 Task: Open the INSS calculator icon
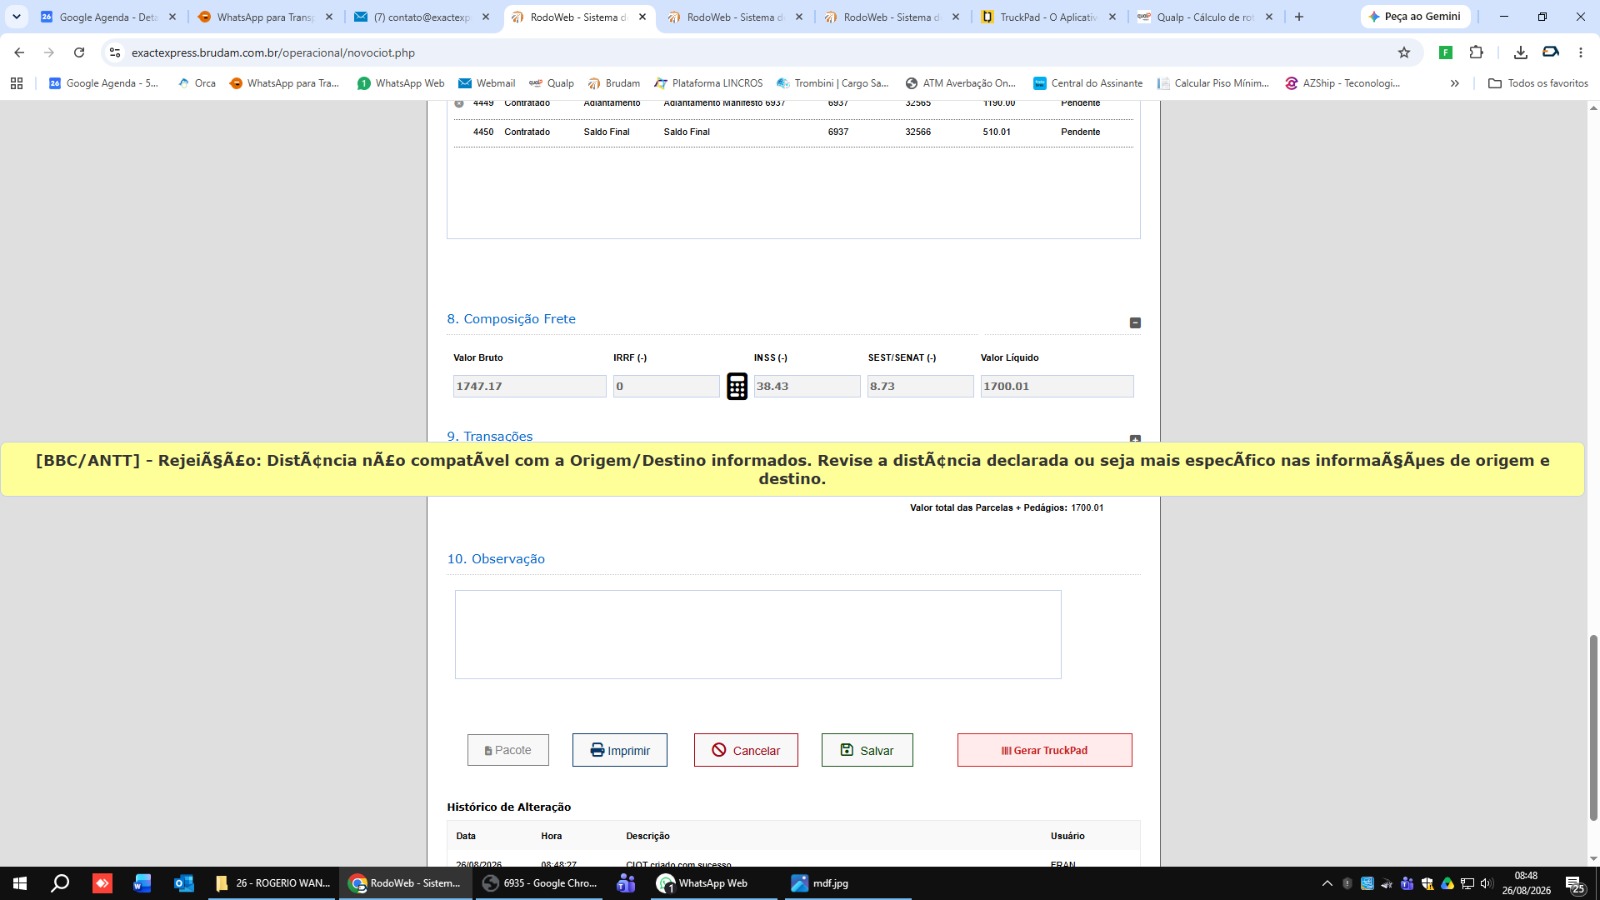point(737,386)
